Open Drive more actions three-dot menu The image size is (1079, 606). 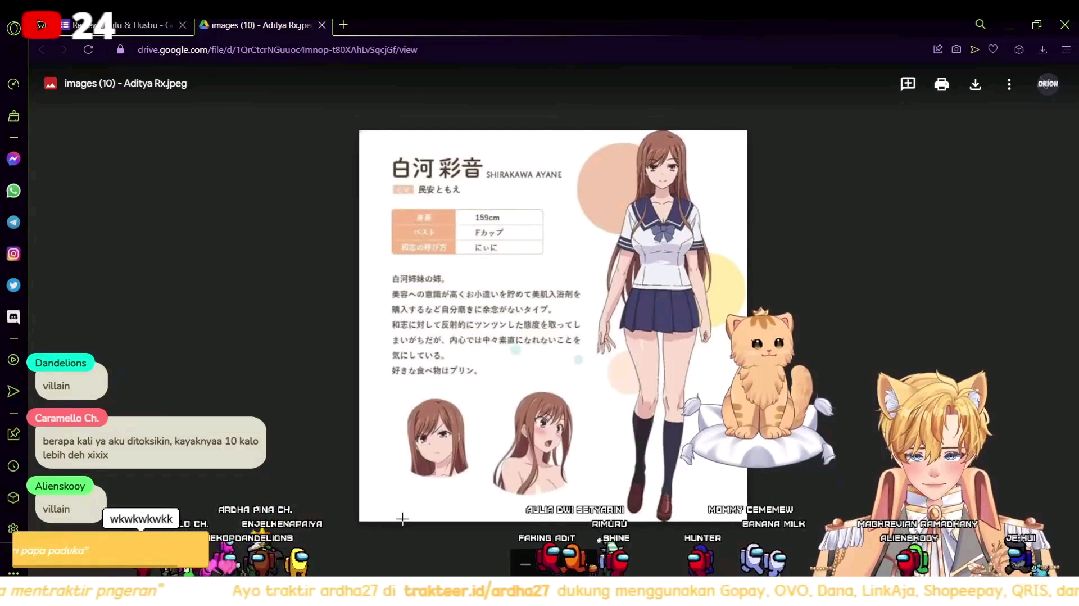click(x=1009, y=84)
